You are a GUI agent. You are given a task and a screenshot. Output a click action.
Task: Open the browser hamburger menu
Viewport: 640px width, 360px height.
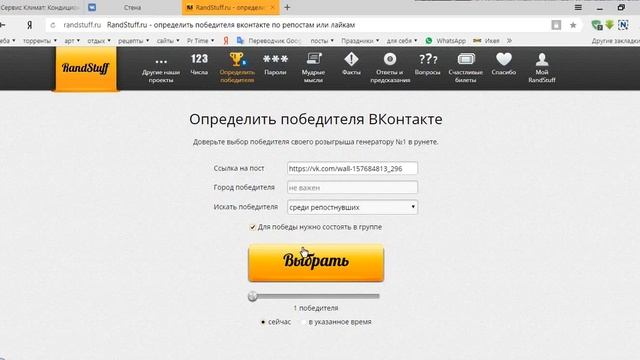pyautogui.click(x=578, y=7)
